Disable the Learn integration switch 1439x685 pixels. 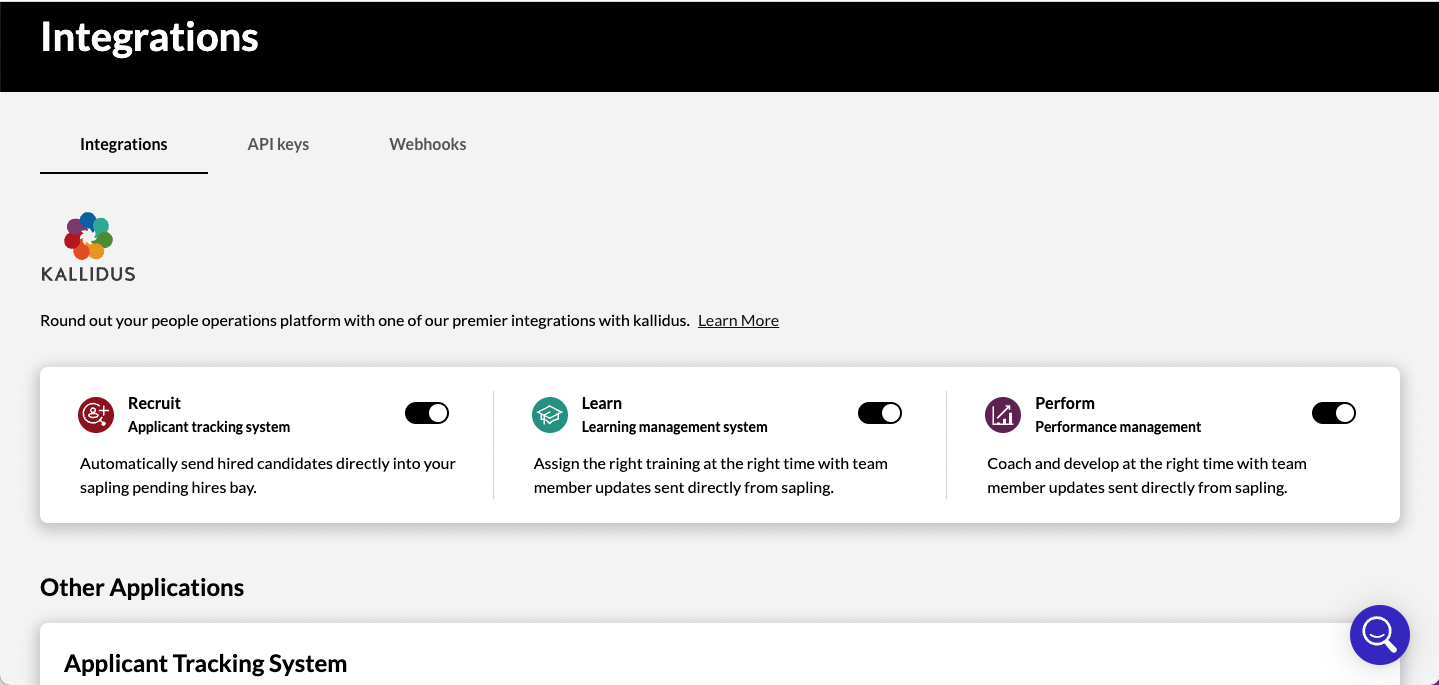pos(880,413)
